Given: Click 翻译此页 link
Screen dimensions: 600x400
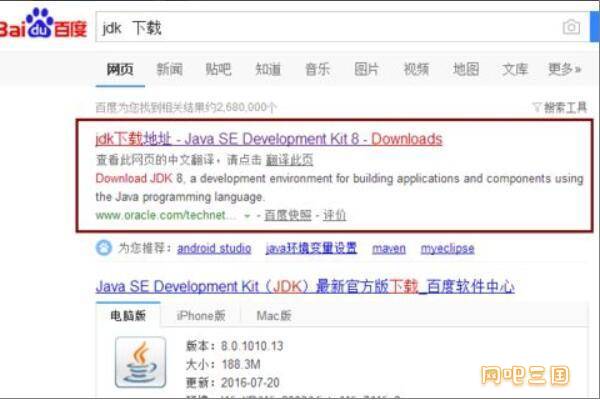Looking at the screenshot, I should click(x=289, y=160).
